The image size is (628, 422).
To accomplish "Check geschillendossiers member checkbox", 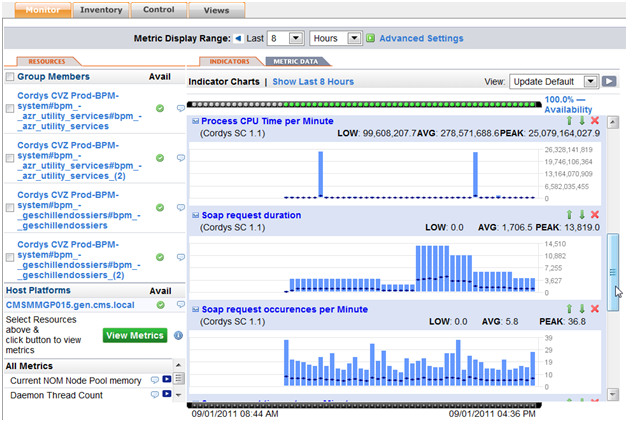I will pyautogui.click(x=10, y=207).
